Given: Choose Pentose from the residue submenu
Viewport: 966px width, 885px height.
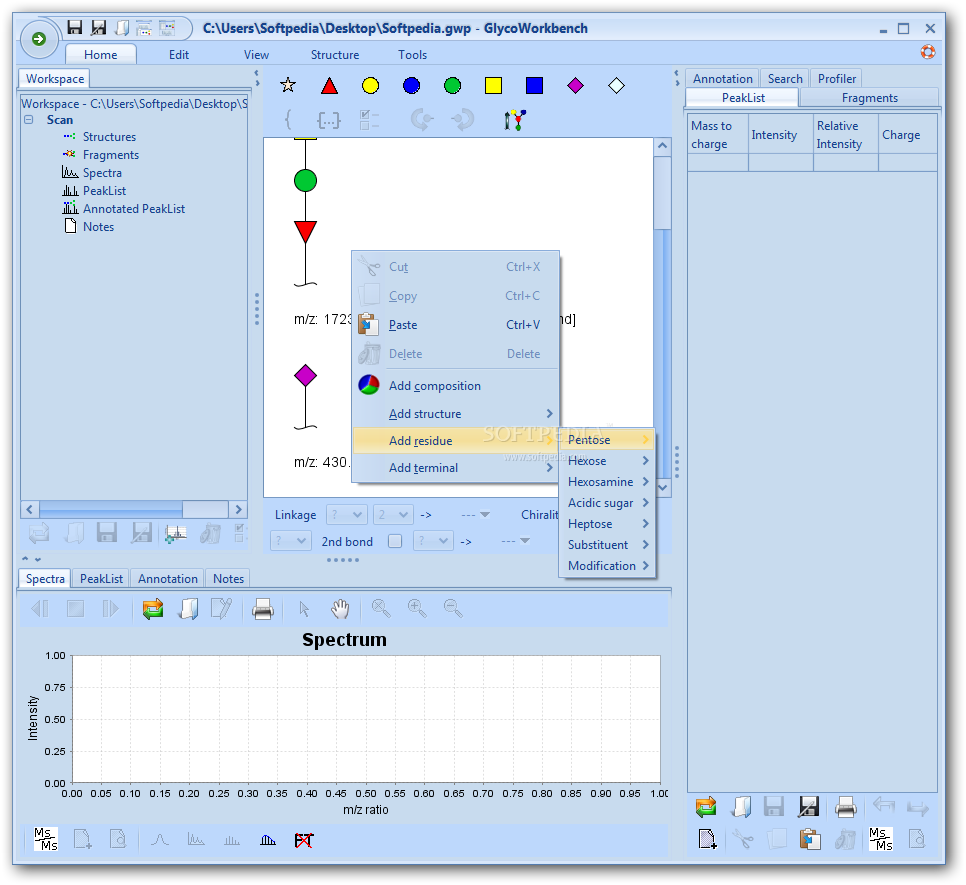Looking at the screenshot, I should [x=607, y=440].
